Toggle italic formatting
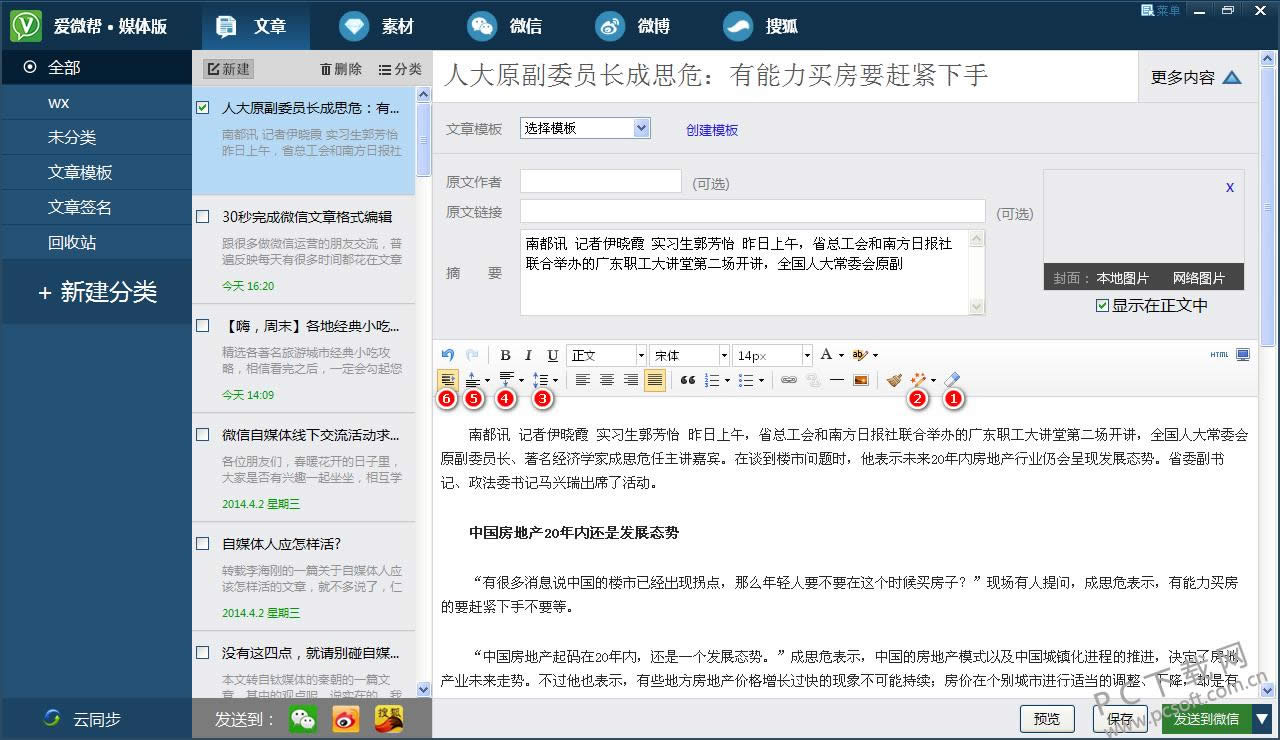 [x=529, y=355]
